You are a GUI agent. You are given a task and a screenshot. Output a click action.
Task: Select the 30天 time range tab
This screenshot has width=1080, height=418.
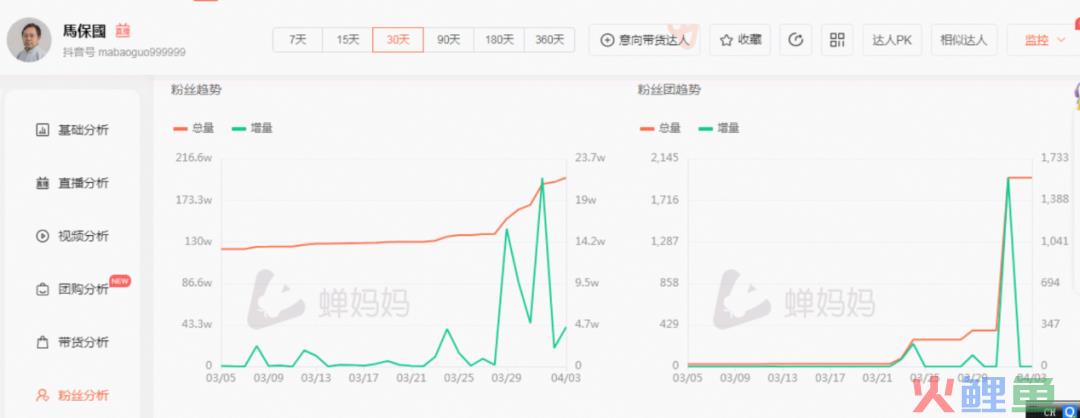pos(398,40)
